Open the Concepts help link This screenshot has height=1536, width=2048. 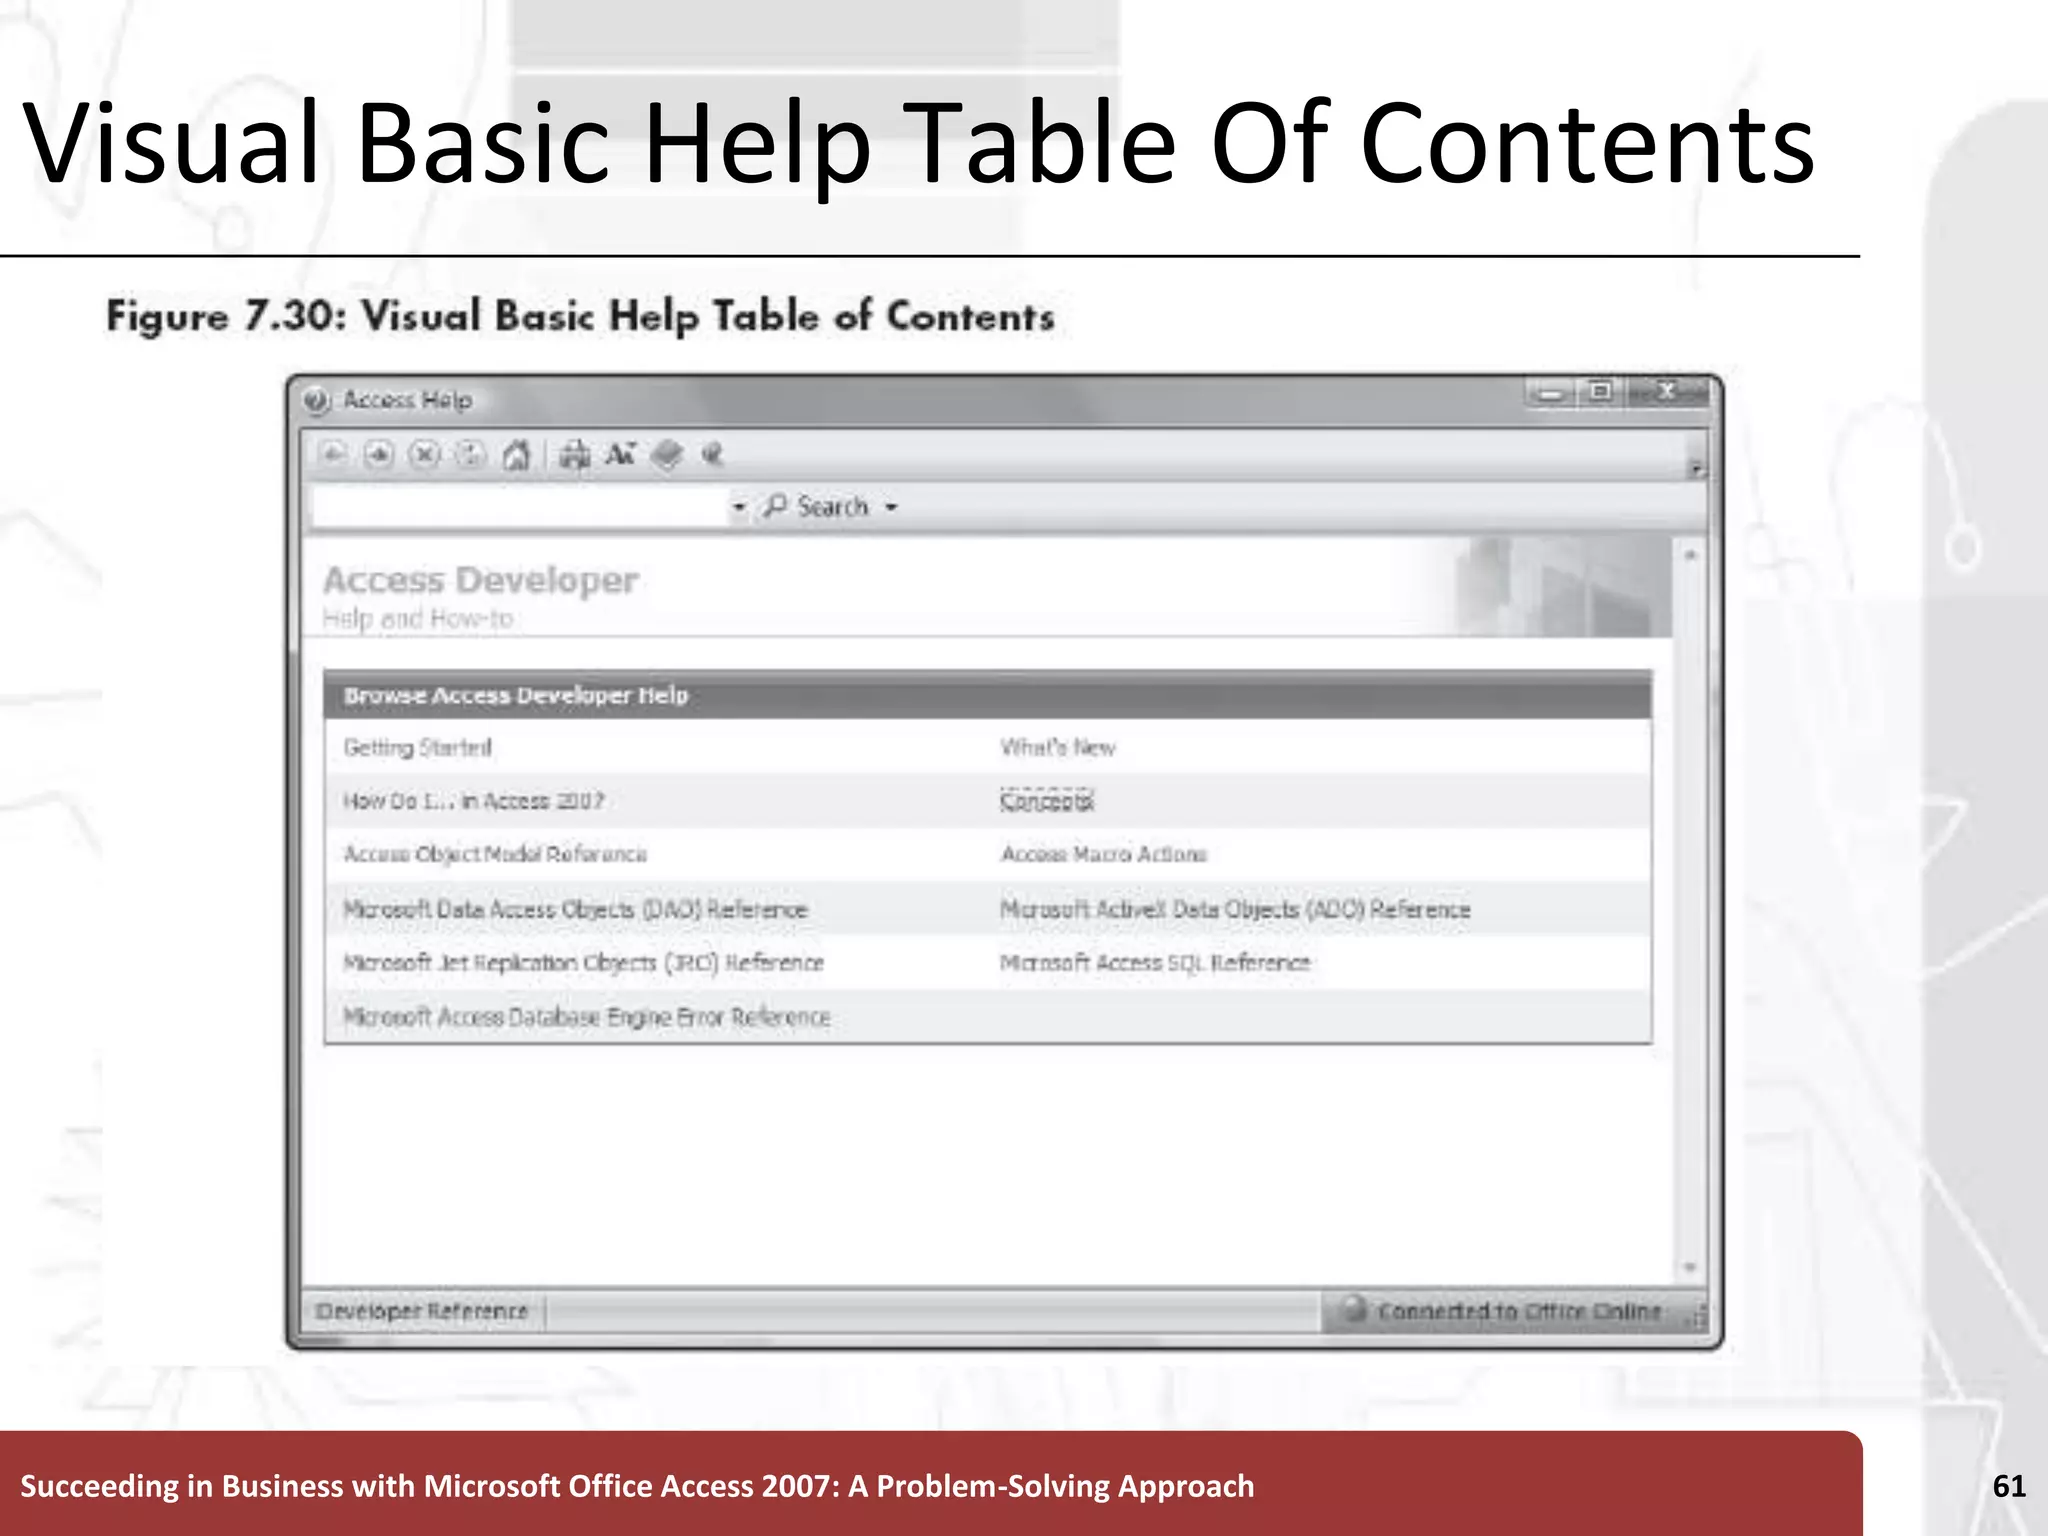1047,801
